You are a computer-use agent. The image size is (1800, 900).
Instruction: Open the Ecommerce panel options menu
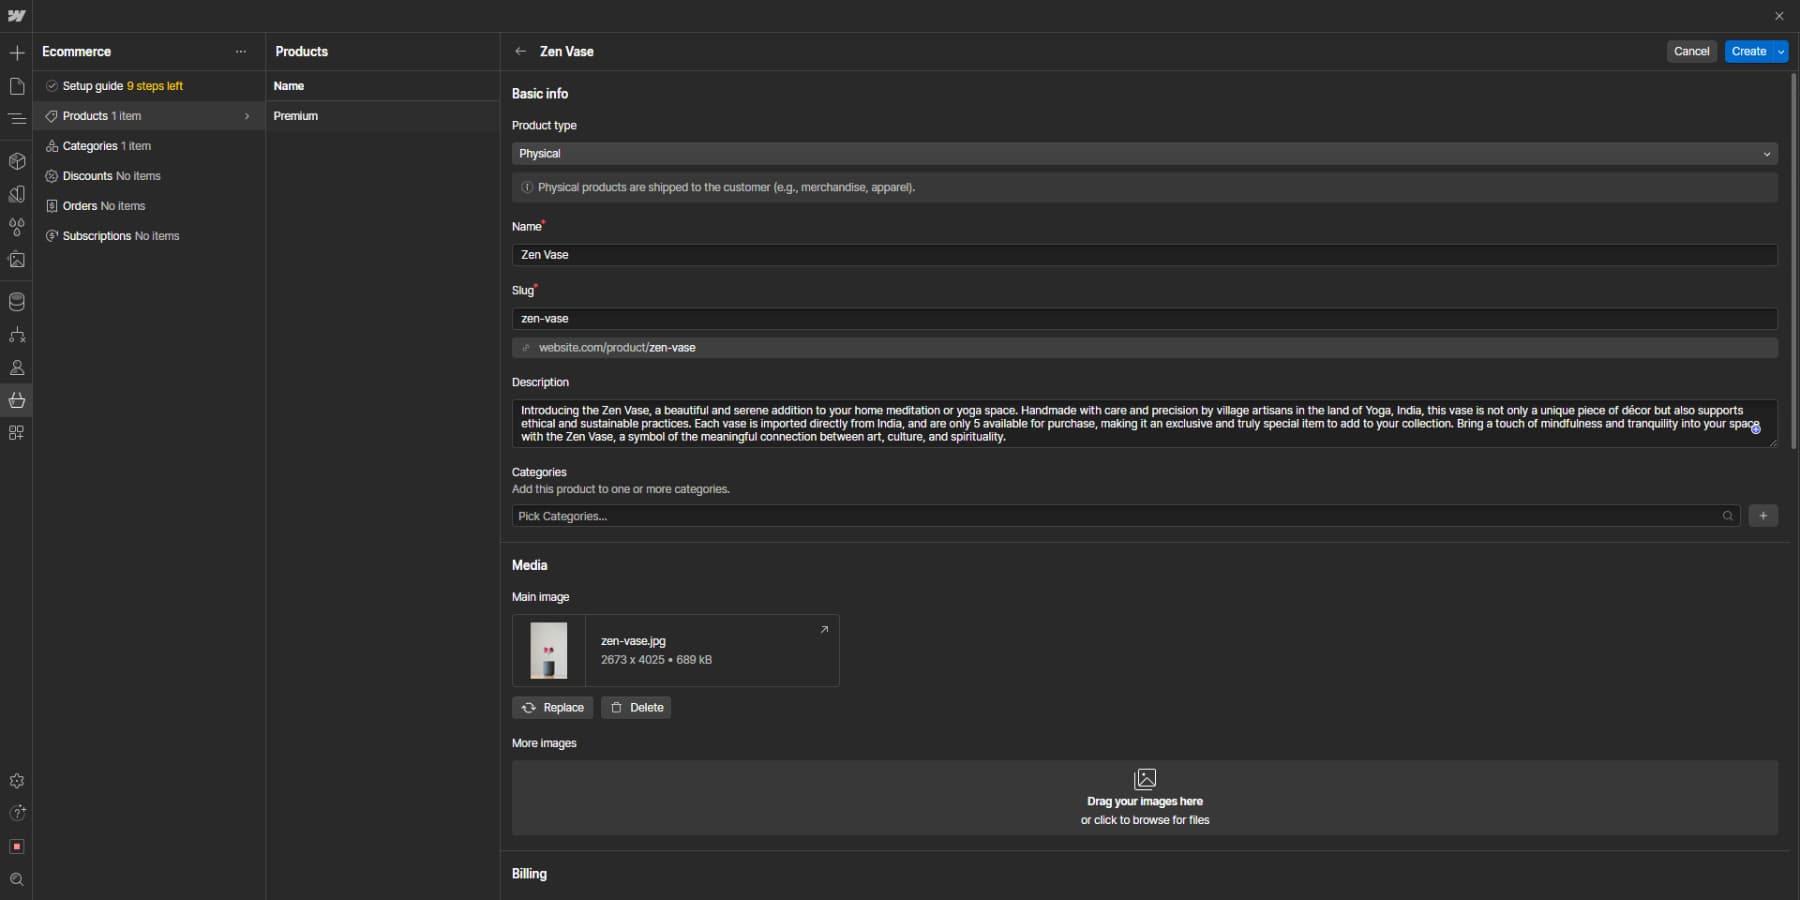coord(240,51)
